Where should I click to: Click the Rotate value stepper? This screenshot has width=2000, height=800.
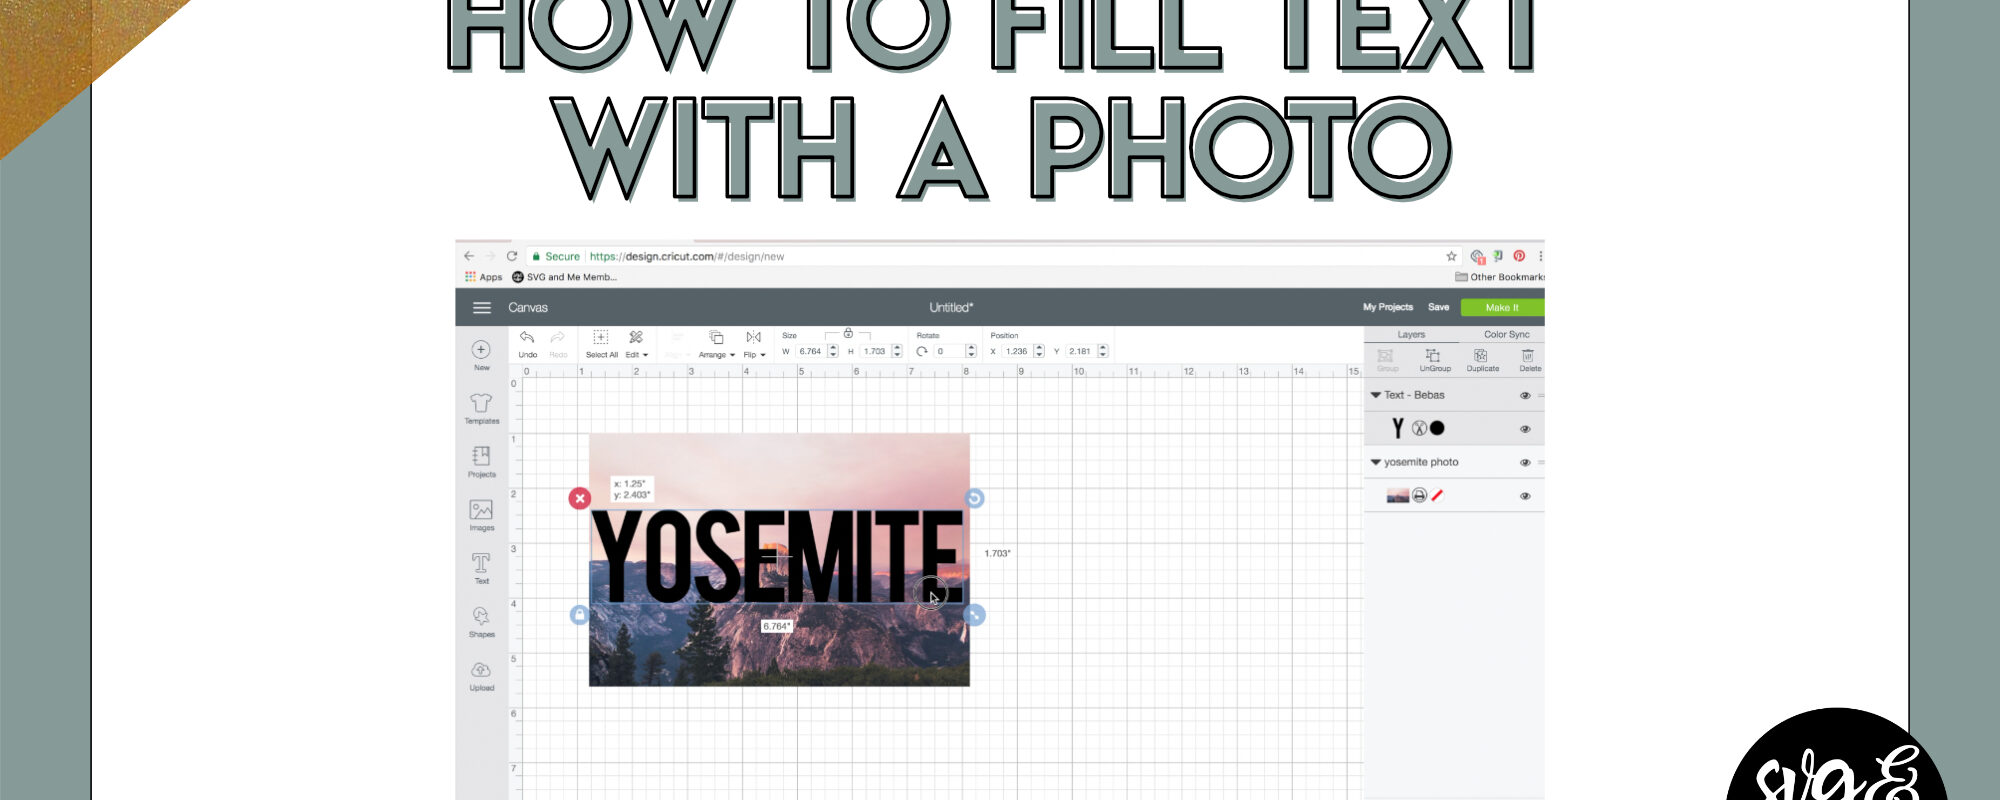971,351
